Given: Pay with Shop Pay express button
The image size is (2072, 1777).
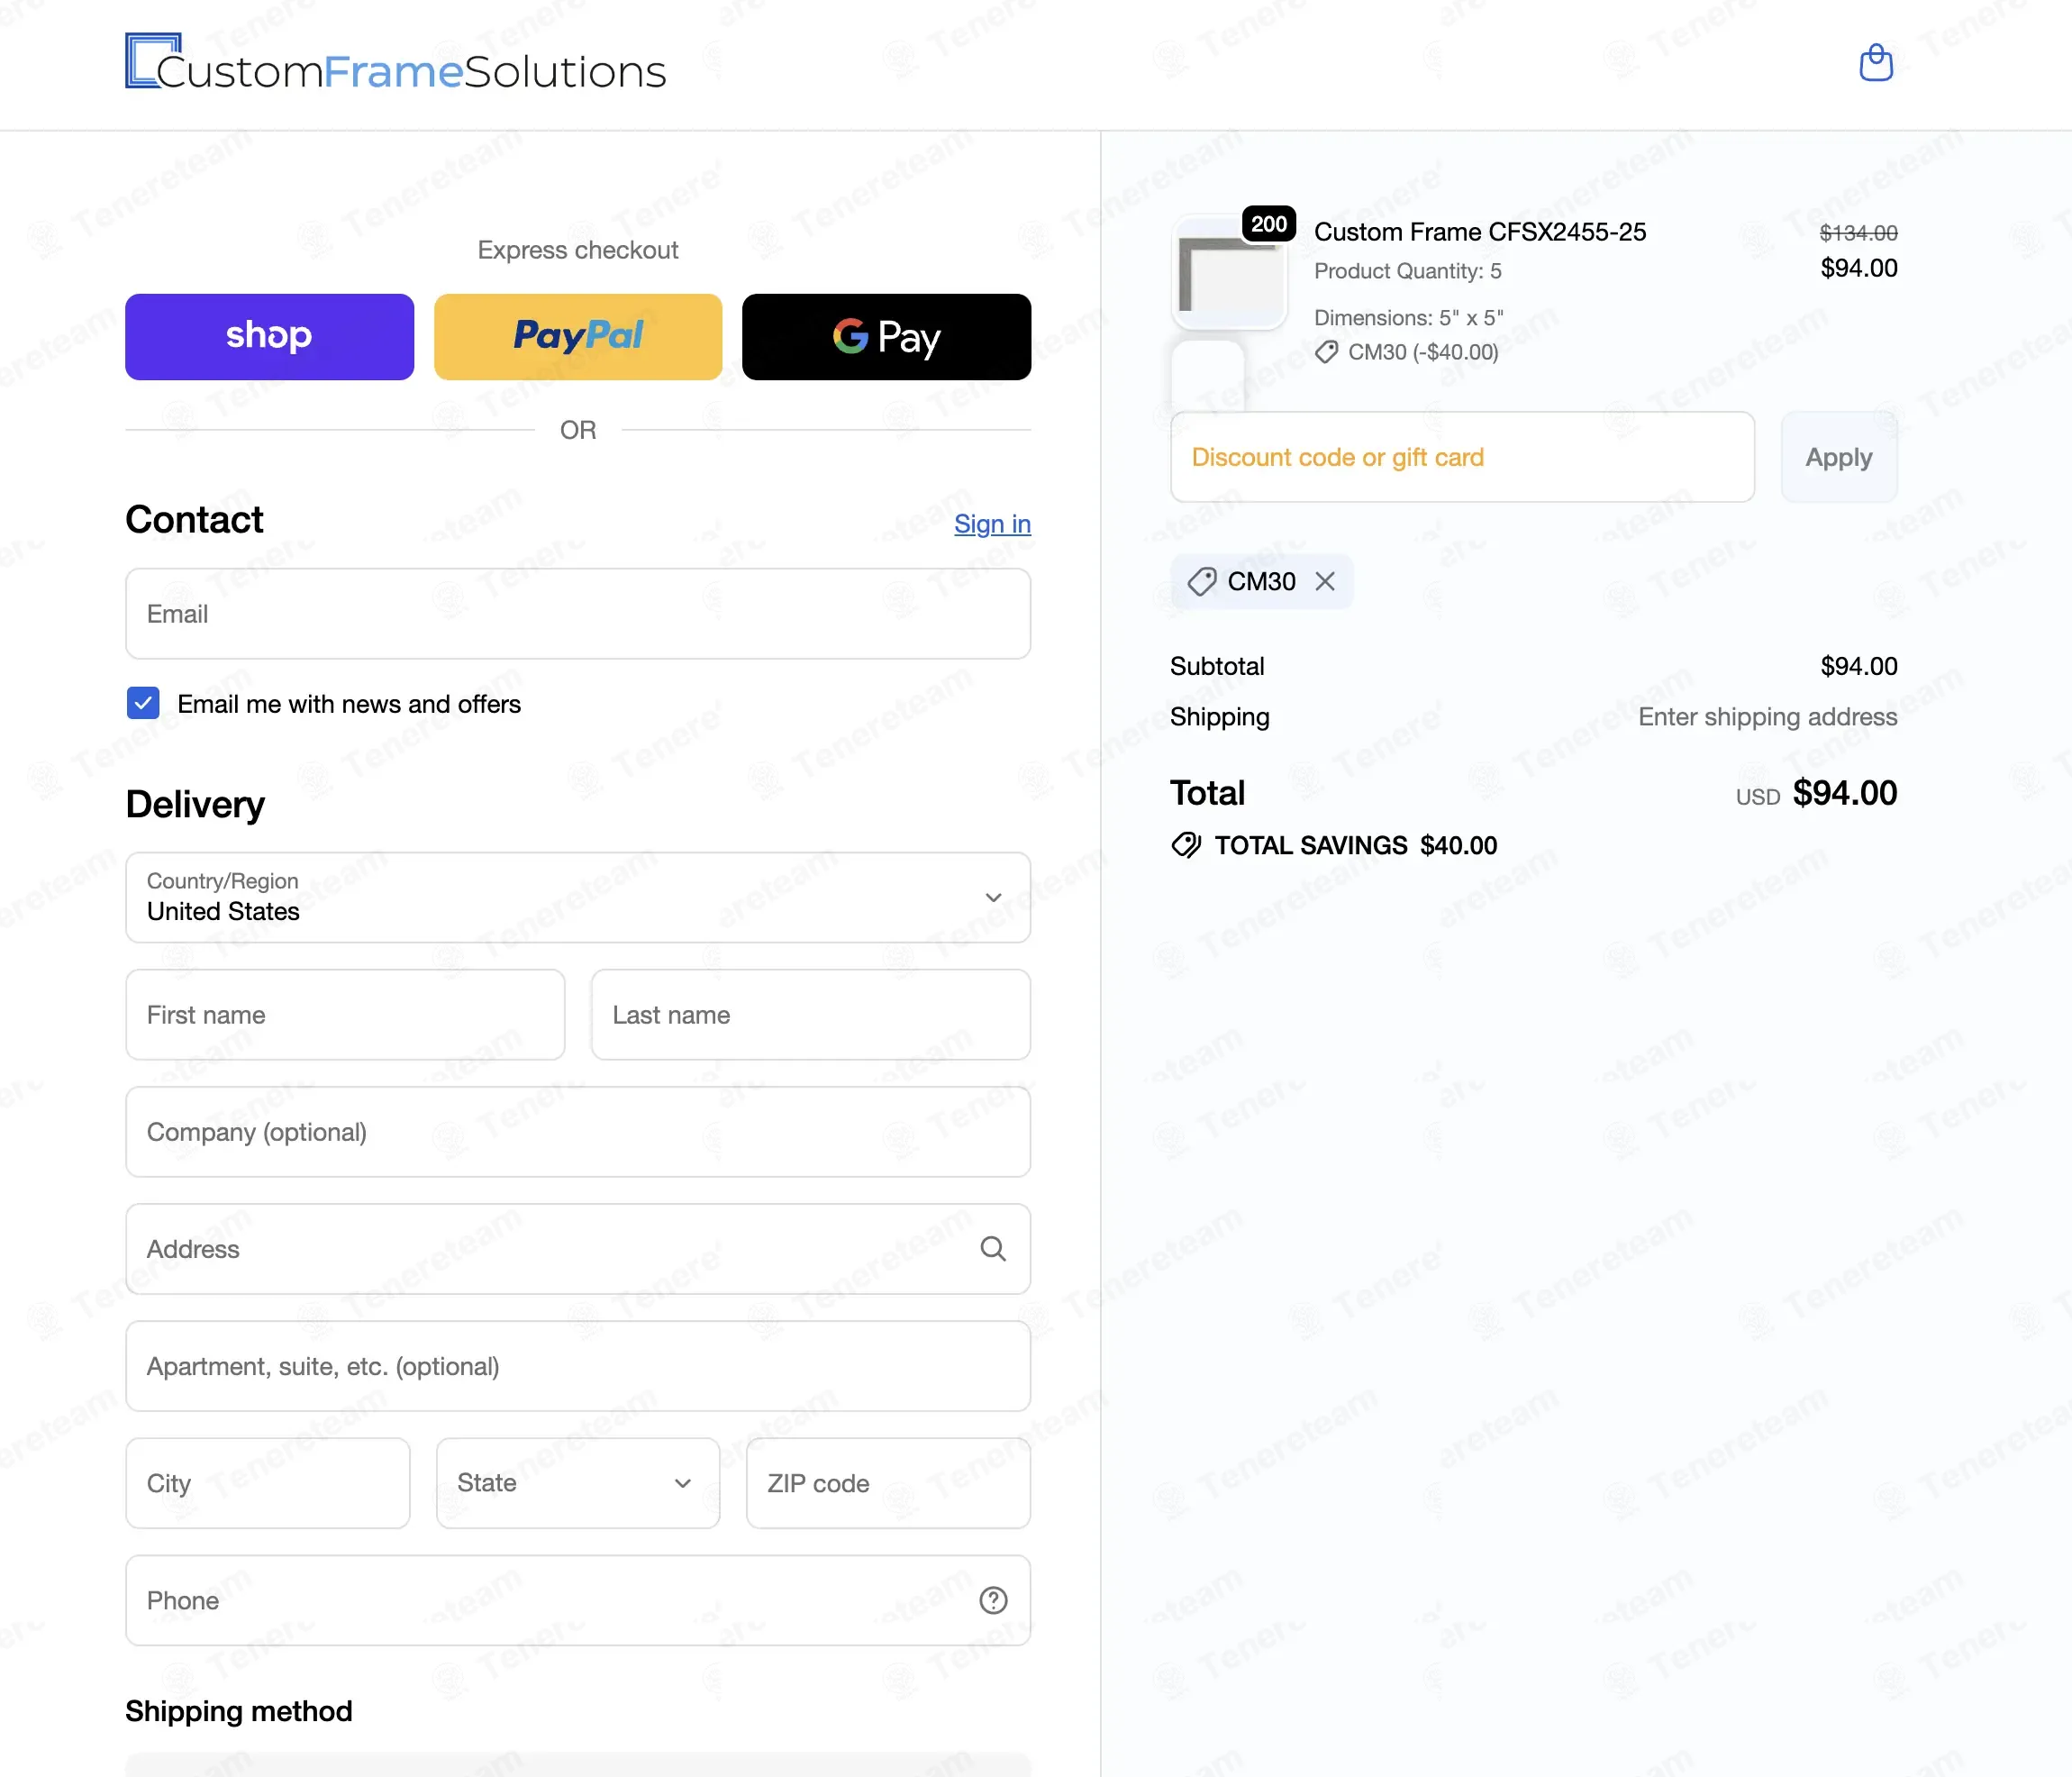Looking at the screenshot, I should tap(269, 336).
